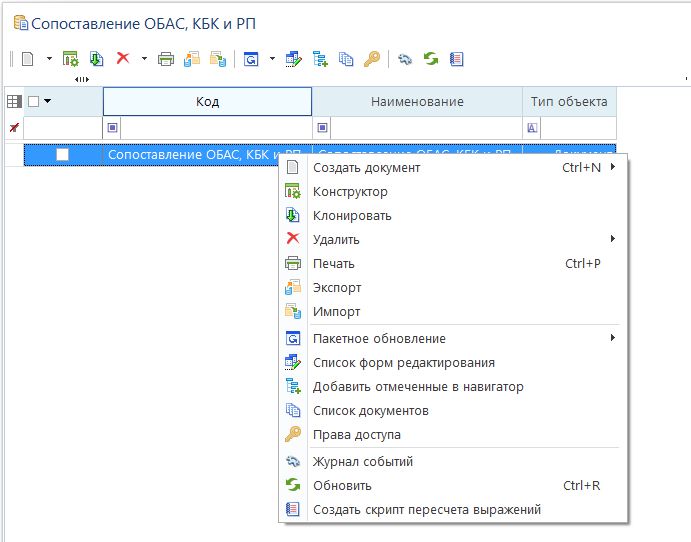Viewport: 691px width, 542px height.
Task: Click the batch update icon in the toolbar
Action: point(251,59)
